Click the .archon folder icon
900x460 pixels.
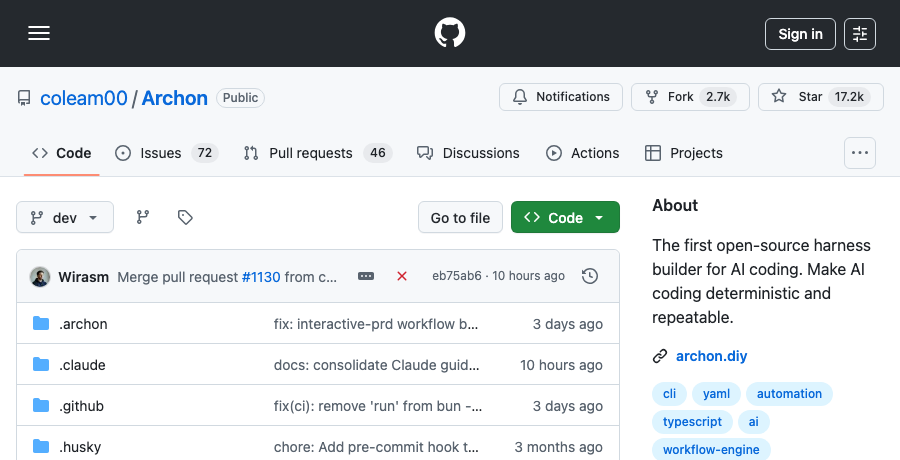[x=41, y=323]
